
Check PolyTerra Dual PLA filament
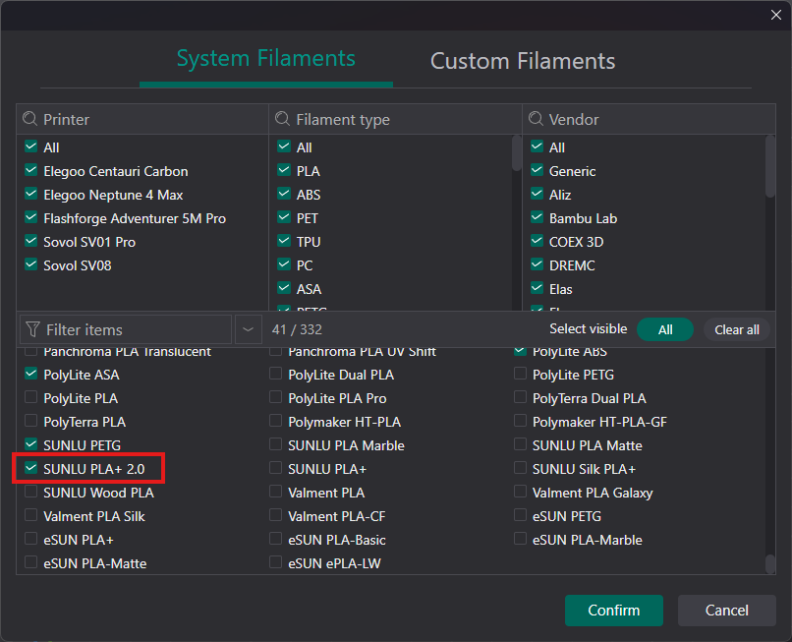[520, 398]
